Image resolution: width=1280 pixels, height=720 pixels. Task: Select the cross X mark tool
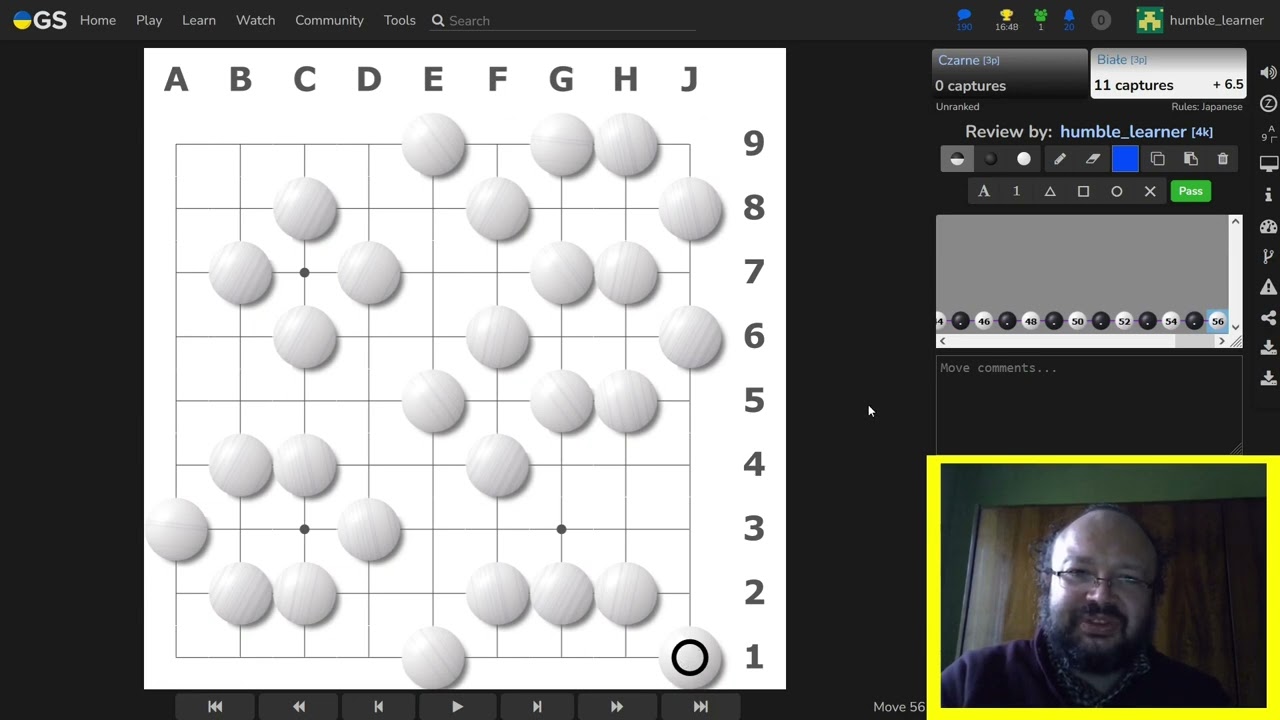pos(1150,191)
